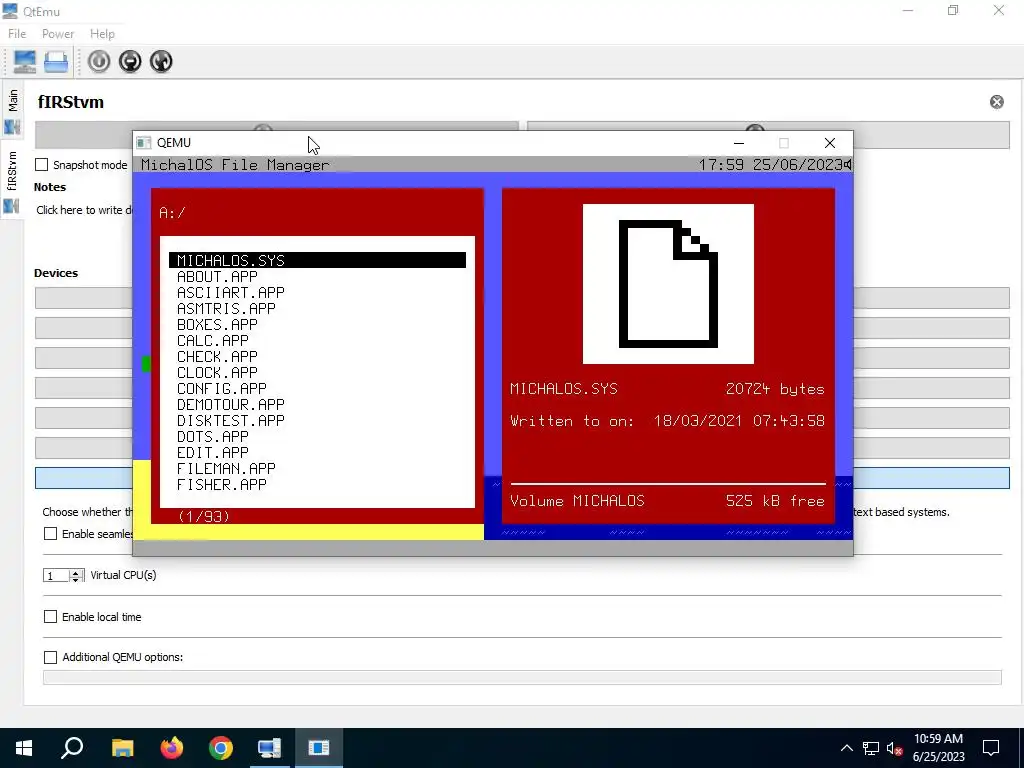Image resolution: width=1024 pixels, height=768 pixels.
Task: Open the File menu
Action: coord(17,34)
